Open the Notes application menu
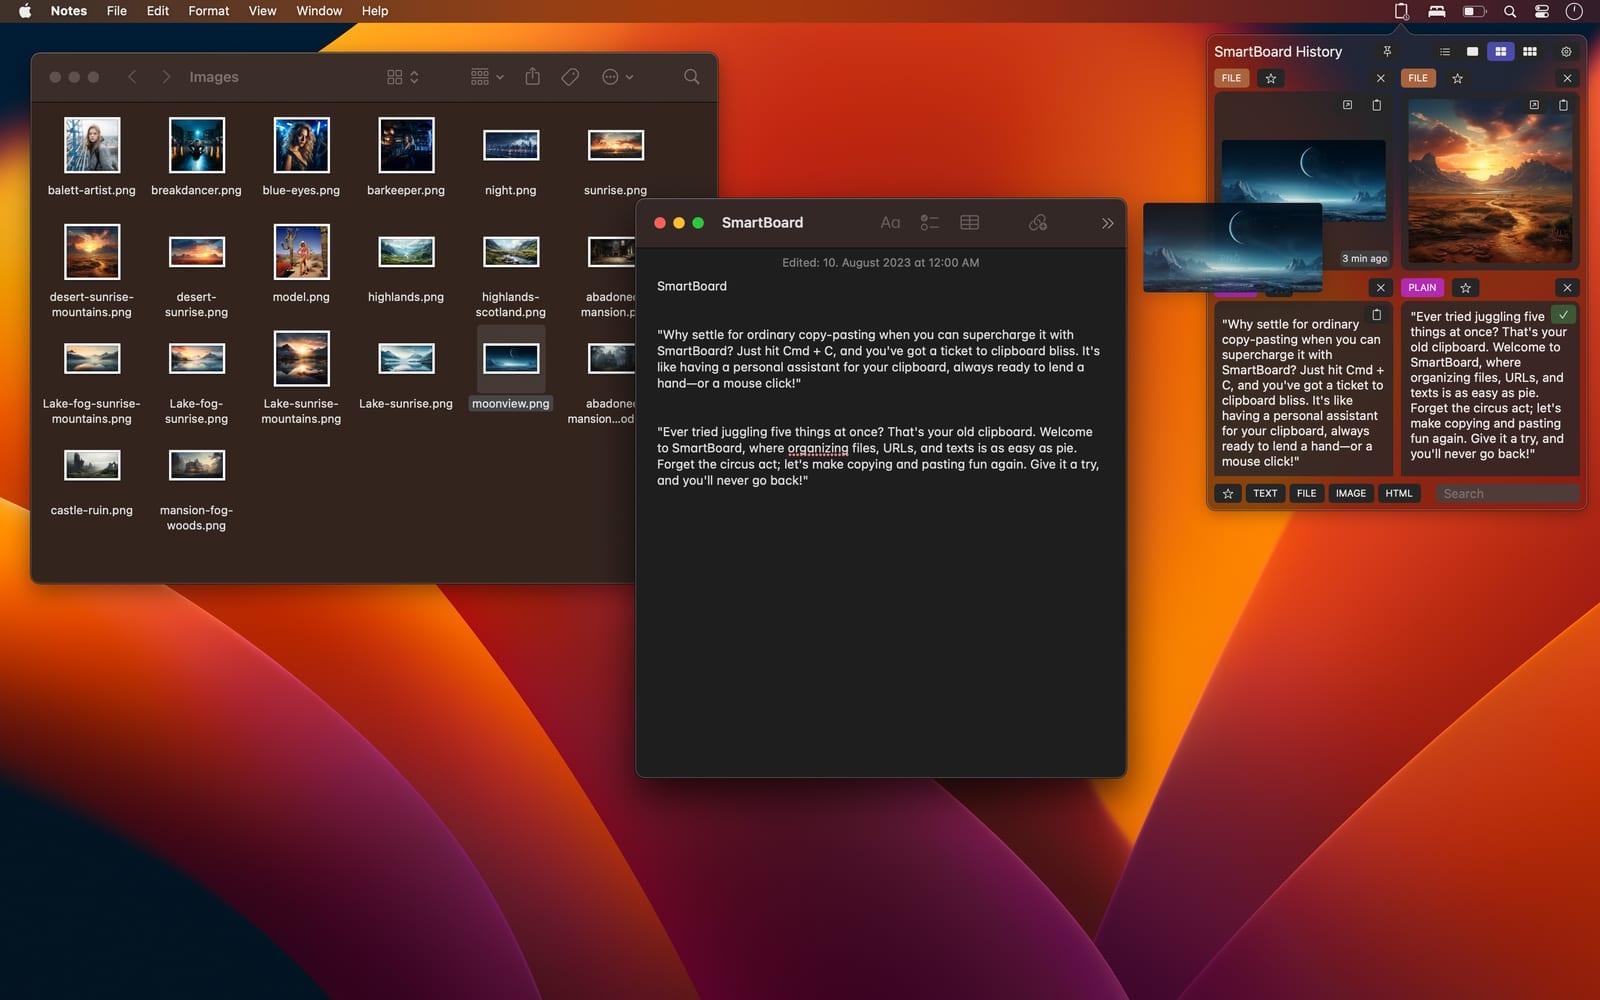The height and width of the screenshot is (1000, 1600). pyautogui.click(x=69, y=11)
